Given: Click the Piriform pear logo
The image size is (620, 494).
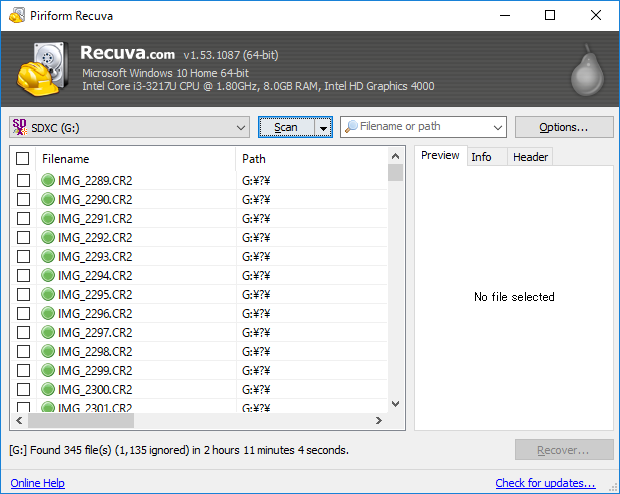Looking at the screenshot, I should coord(587,70).
